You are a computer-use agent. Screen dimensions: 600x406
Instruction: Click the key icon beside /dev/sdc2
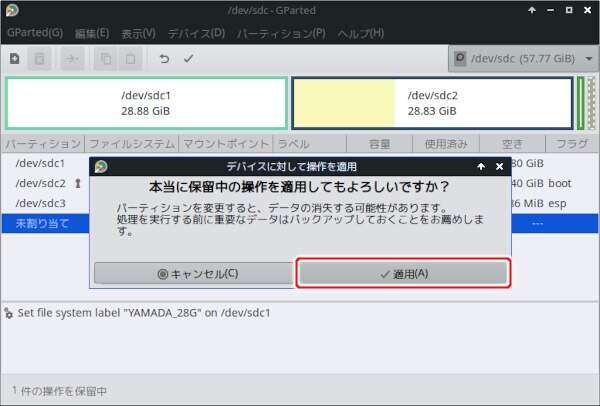tap(78, 184)
